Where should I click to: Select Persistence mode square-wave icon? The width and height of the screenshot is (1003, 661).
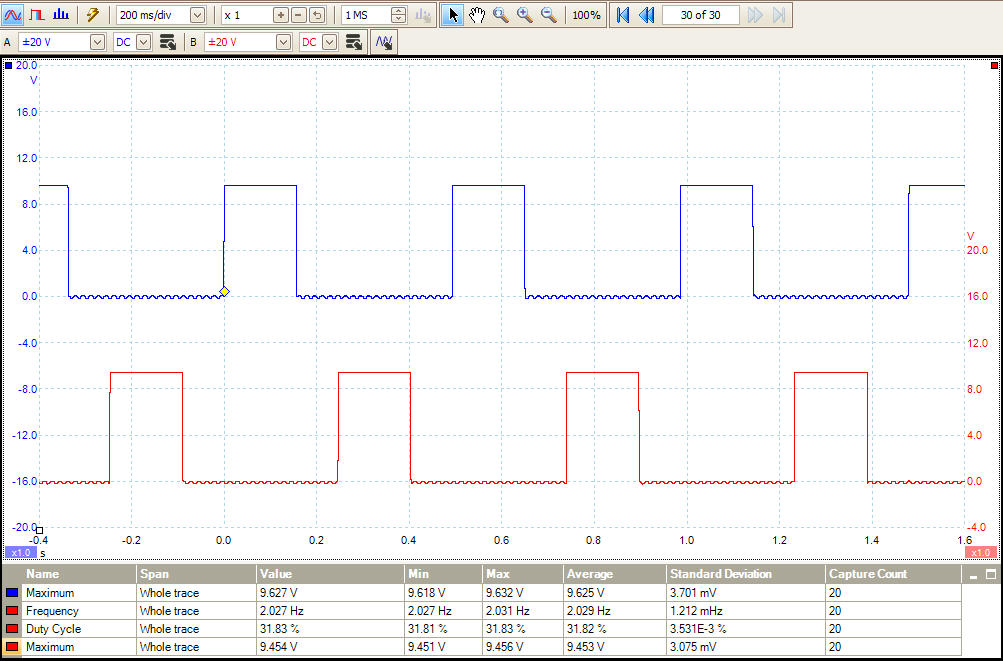(x=36, y=14)
